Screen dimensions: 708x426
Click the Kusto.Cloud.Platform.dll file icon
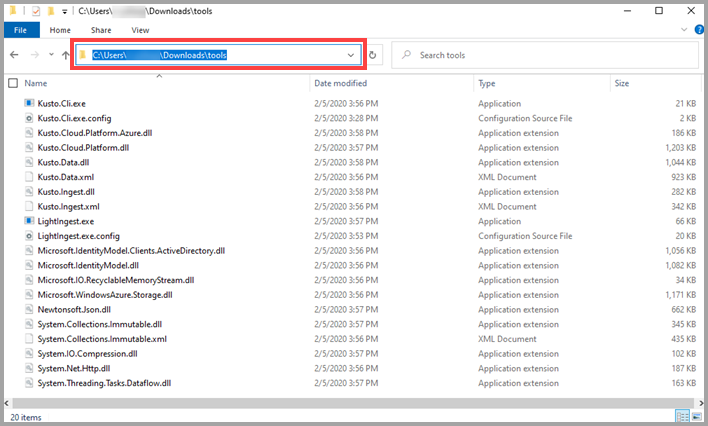(x=29, y=148)
